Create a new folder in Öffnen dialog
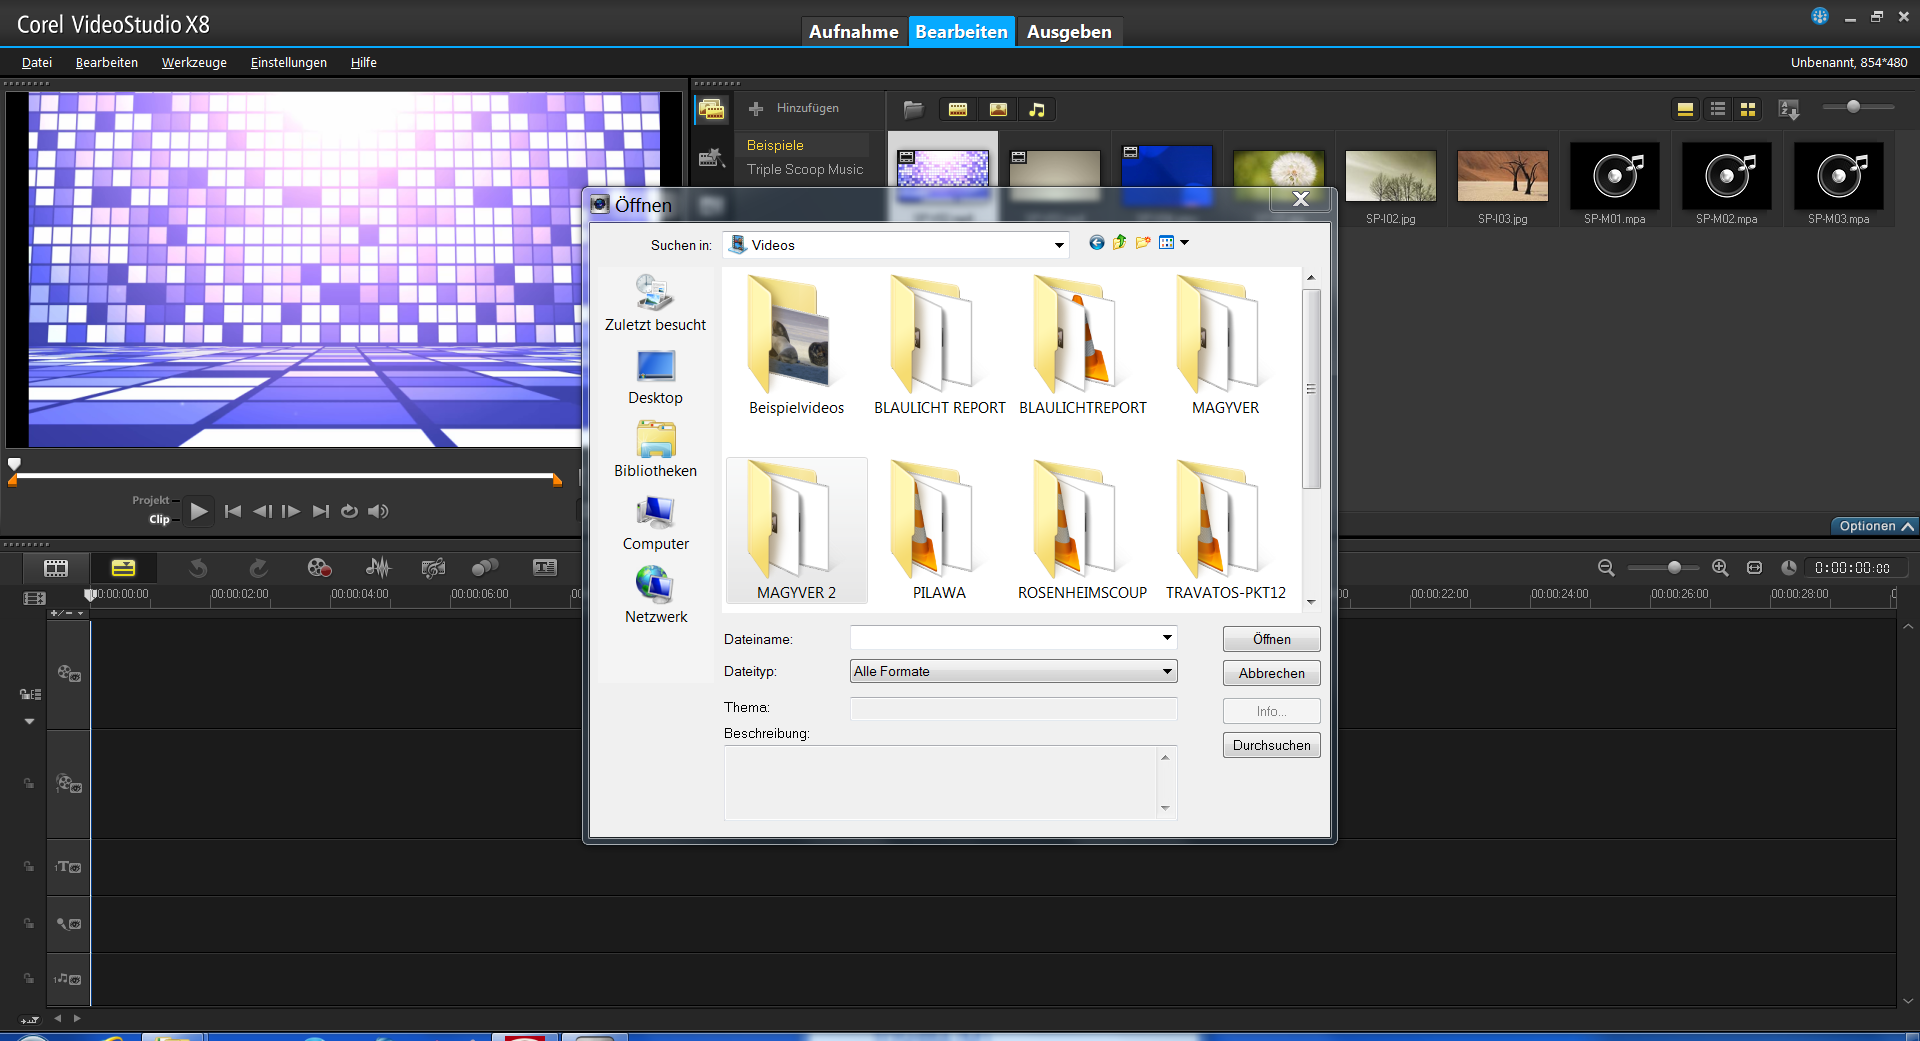The image size is (1920, 1041). click(x=1143, y=243)
